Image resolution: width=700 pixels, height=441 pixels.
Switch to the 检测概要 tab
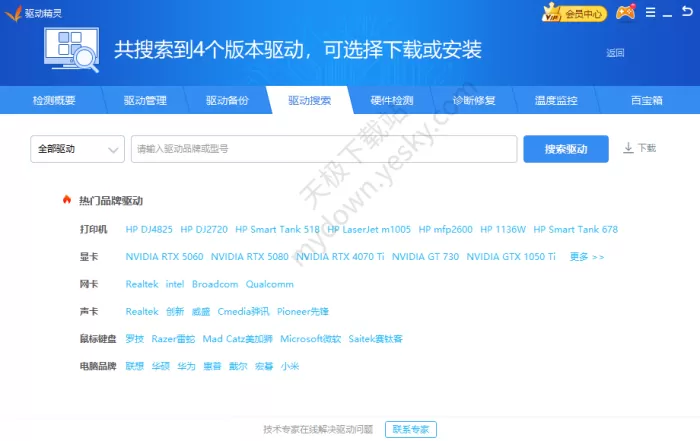pos(54,100)
